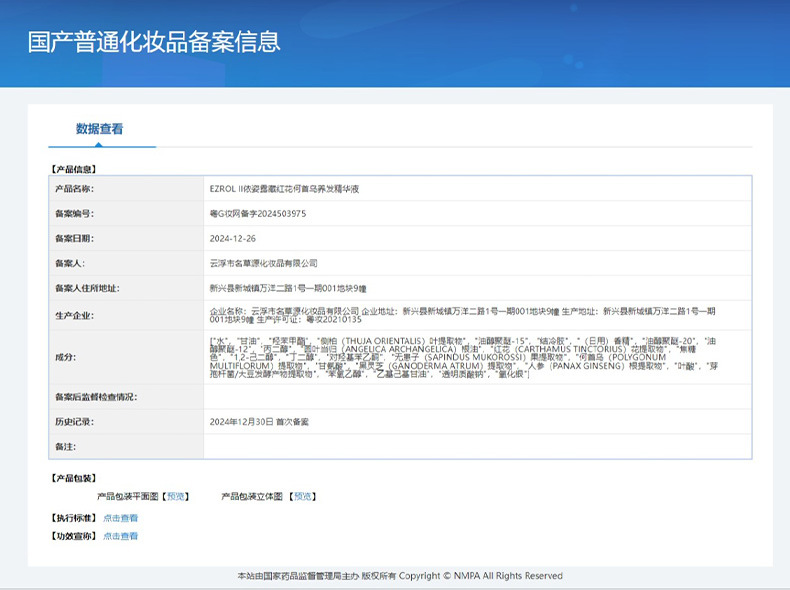The height and width of the screenshot is (590, 790).
Task: Click the 历史记录 label
Action: (75, 422)
